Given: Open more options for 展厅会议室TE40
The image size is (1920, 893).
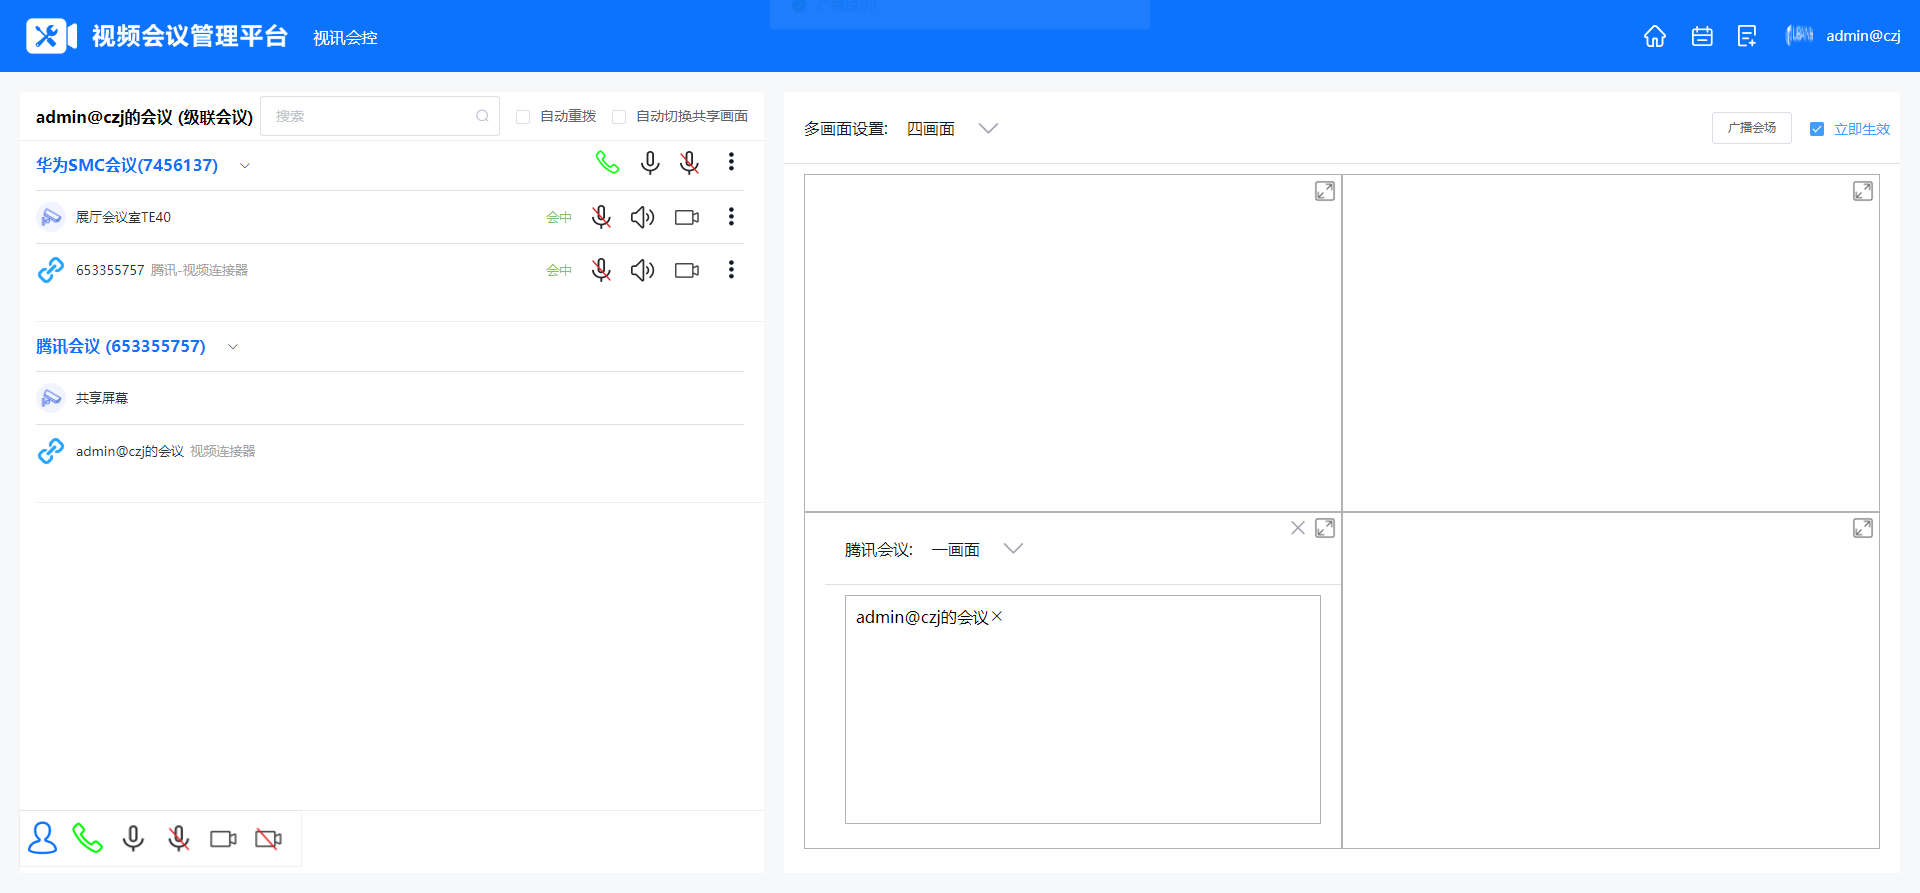Looking at the screenshot, I should 731,217.
